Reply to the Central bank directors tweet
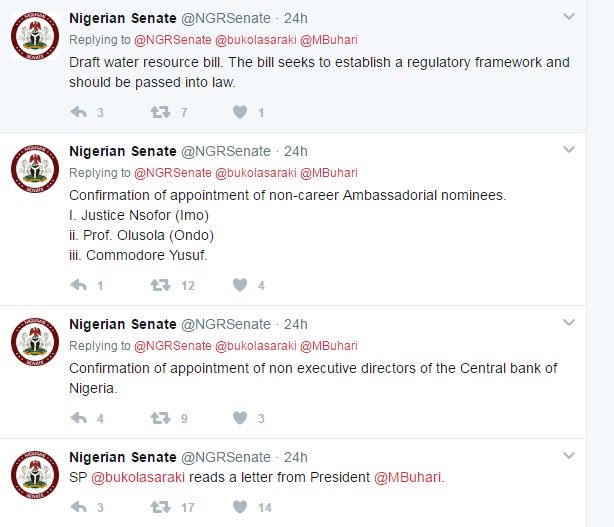614x527 pixels. 79,418
